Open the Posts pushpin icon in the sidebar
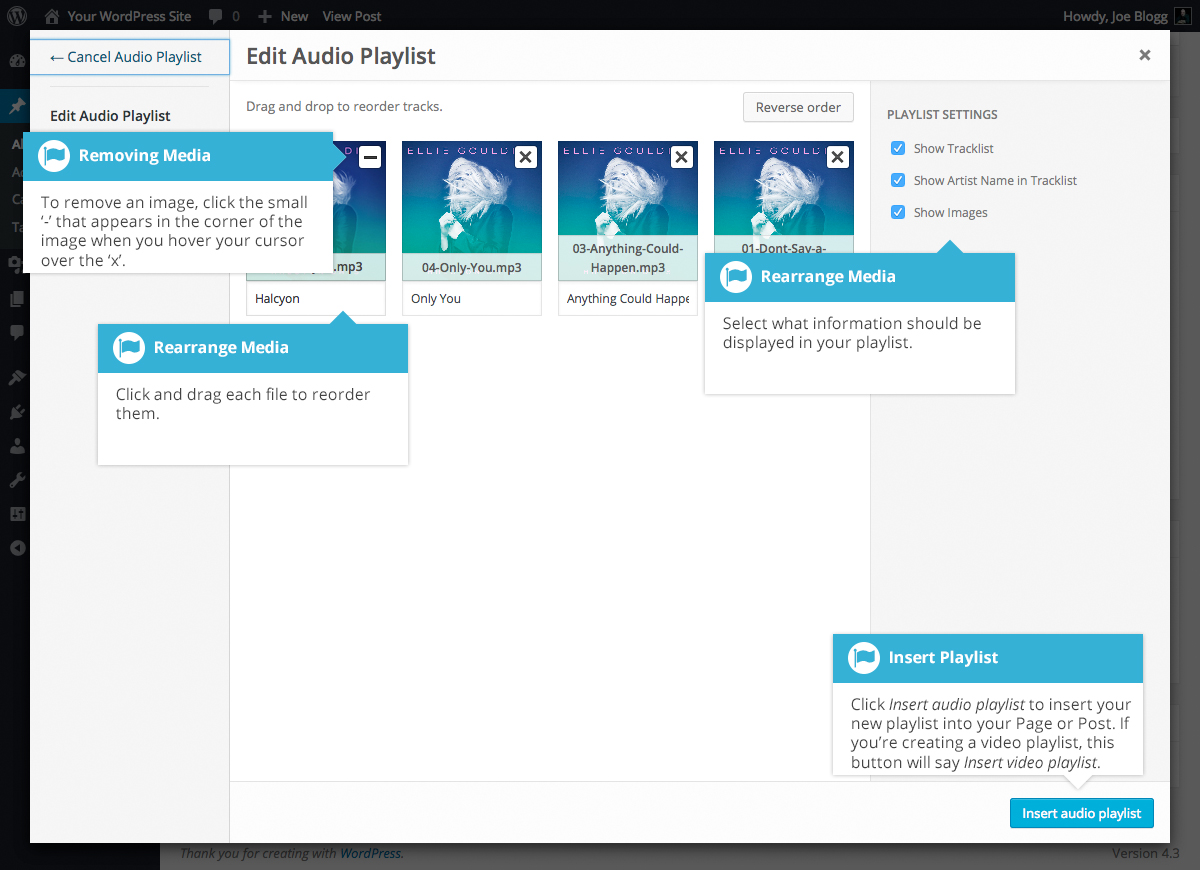 click(x=17, y=107)
